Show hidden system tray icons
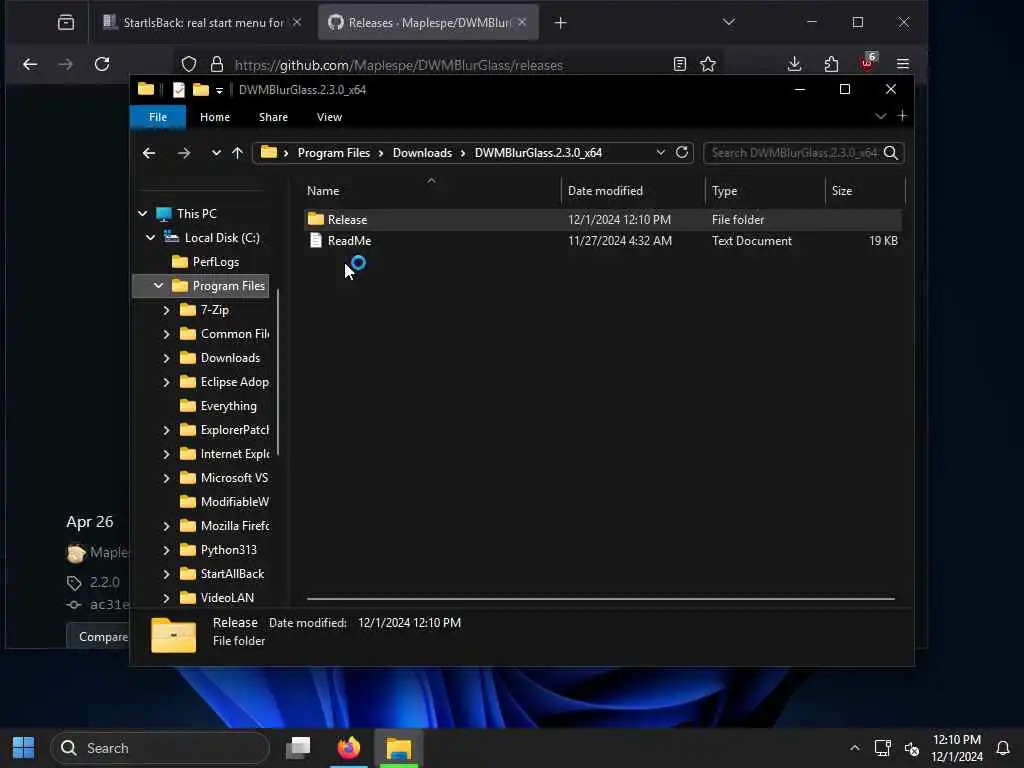The image size is (1024, 768). 854,748
